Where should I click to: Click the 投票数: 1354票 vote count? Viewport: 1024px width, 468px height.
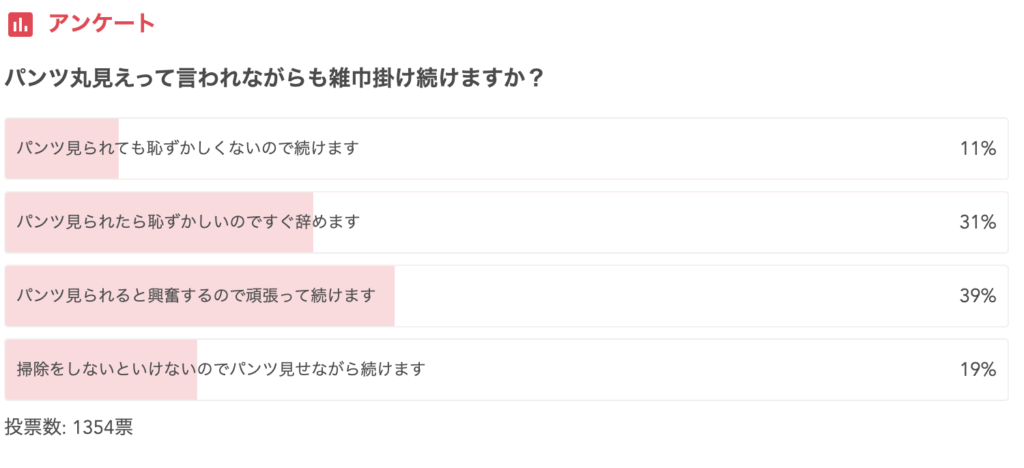(69, 428)
